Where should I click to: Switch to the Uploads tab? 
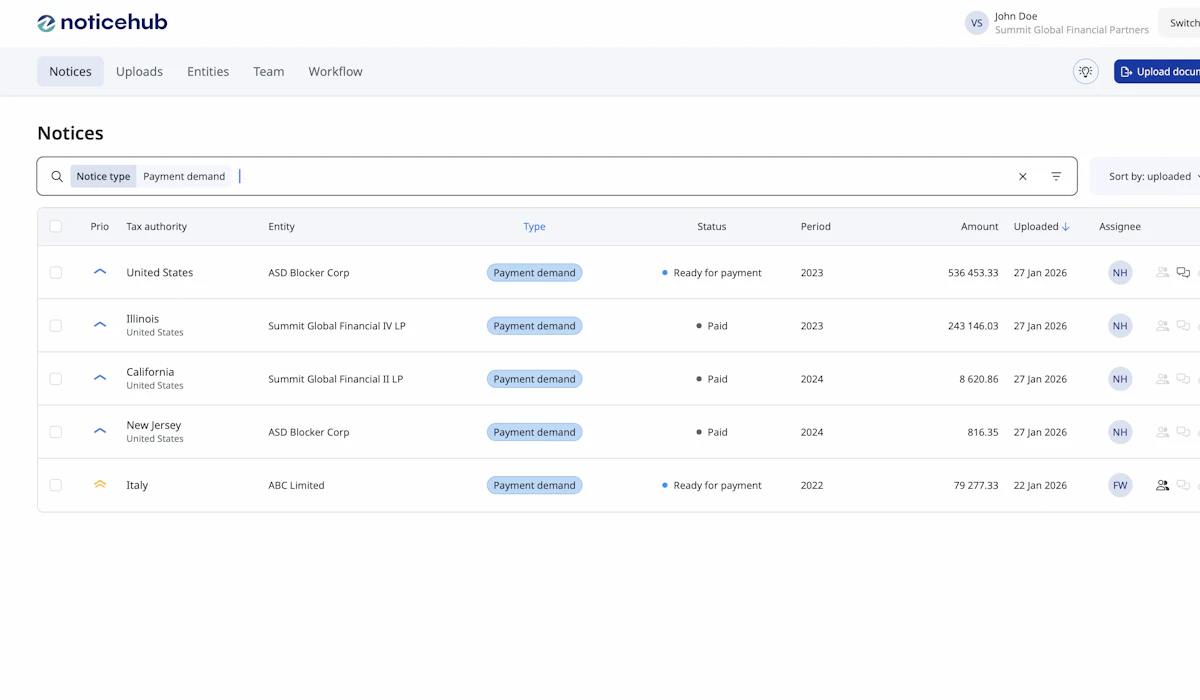point(139,72)
